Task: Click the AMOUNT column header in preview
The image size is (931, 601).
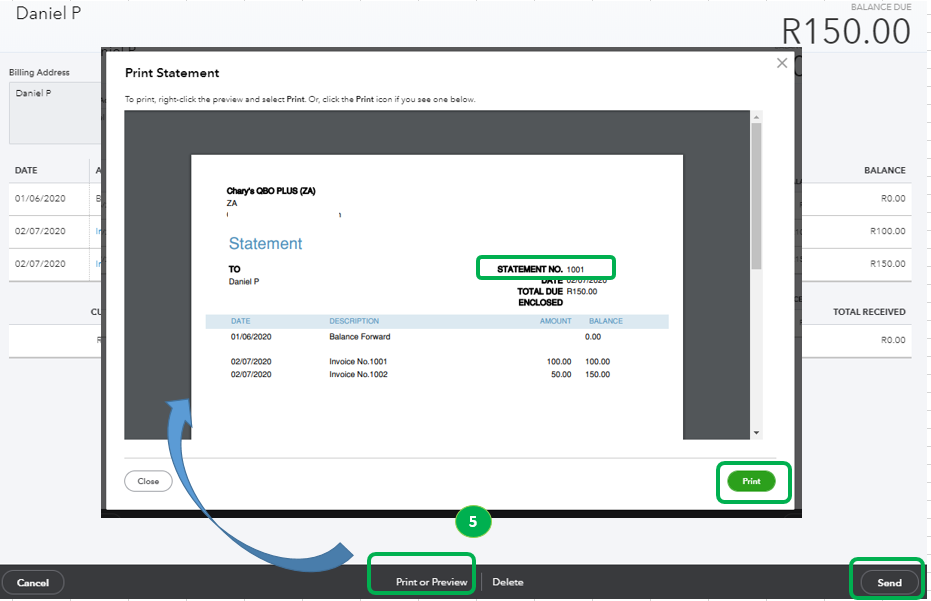Action: click(555, 321)
